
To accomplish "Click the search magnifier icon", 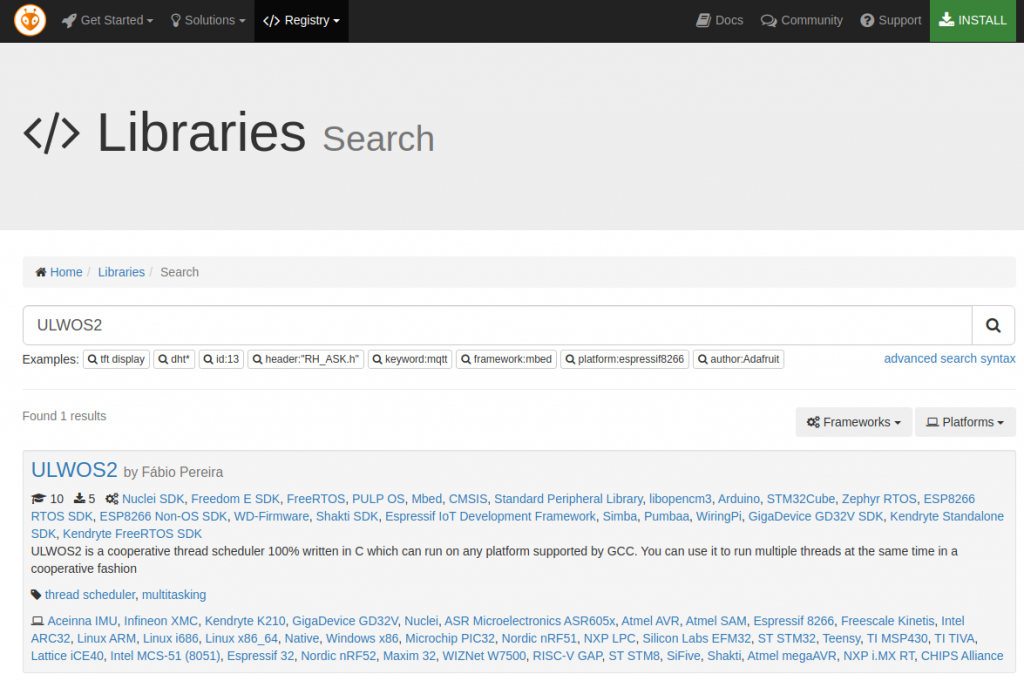I will [x=992, y=325].
